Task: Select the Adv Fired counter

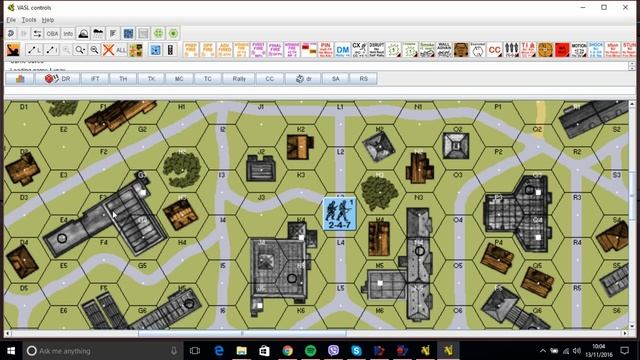Action: (x=224, y=49)
